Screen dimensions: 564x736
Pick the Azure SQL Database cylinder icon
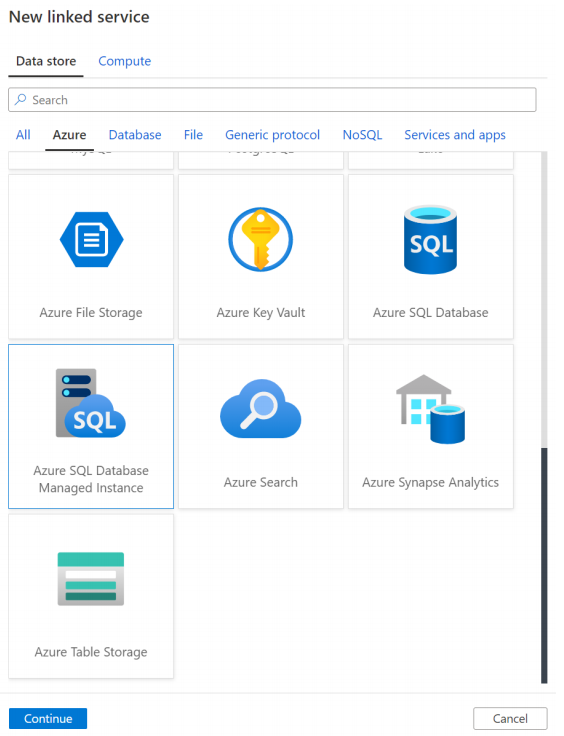point(430,239)
